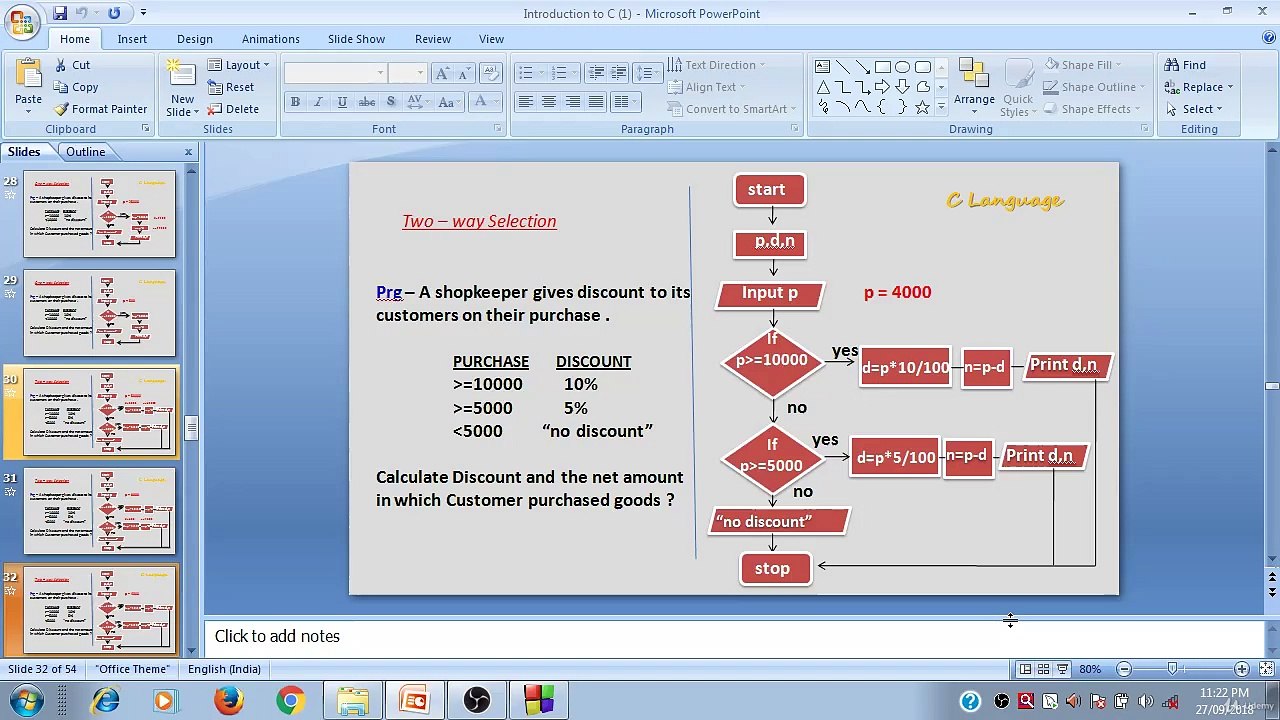1280x720 pixels.
Task: Cut the selection with scissors icon
Action: coord(72,65)
